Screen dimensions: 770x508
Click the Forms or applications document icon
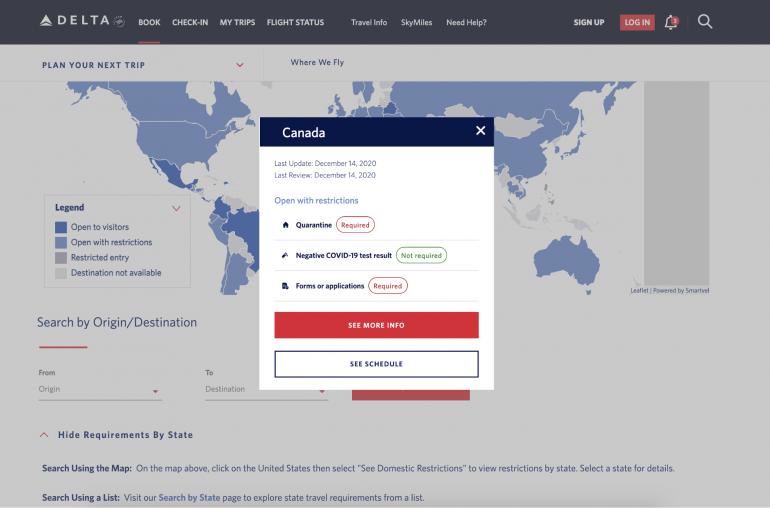tap(285, 286)
